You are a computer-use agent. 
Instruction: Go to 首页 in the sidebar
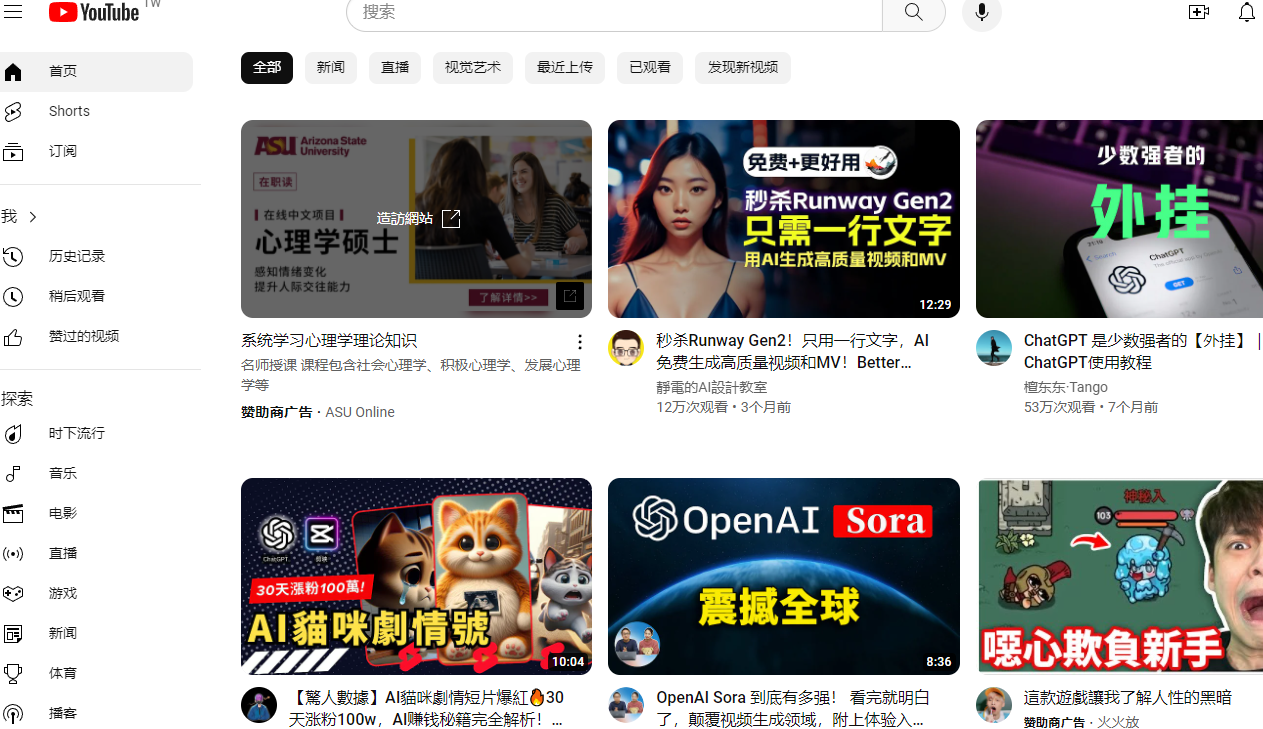96,72
